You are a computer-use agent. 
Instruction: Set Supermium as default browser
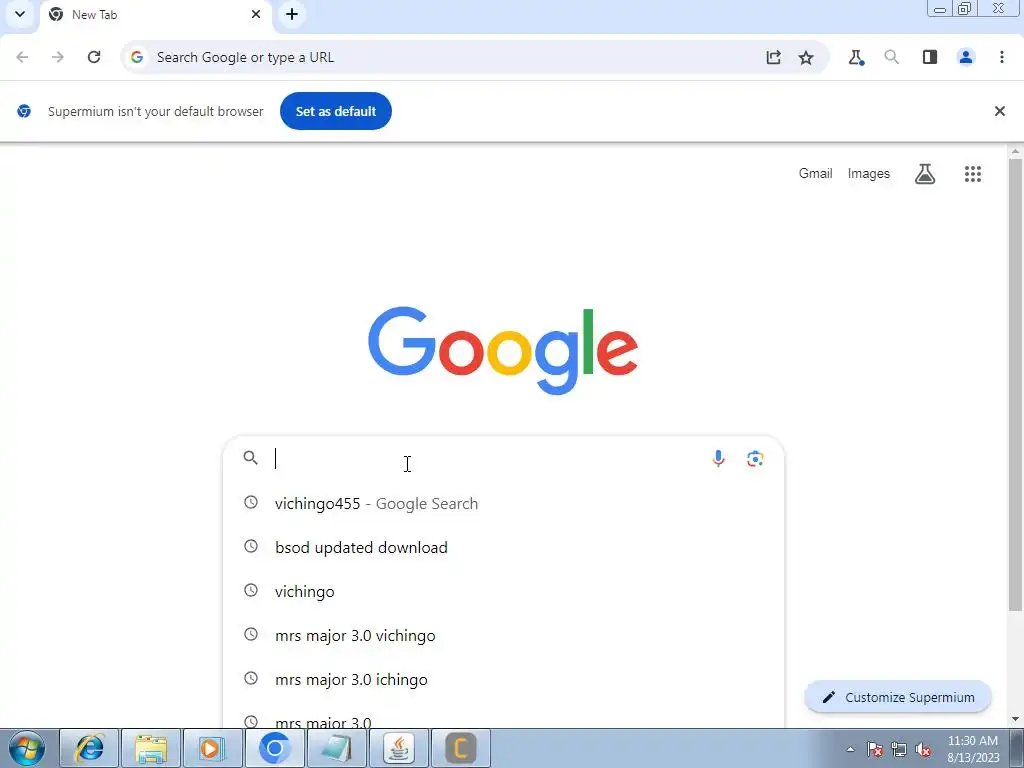(336, 111)
